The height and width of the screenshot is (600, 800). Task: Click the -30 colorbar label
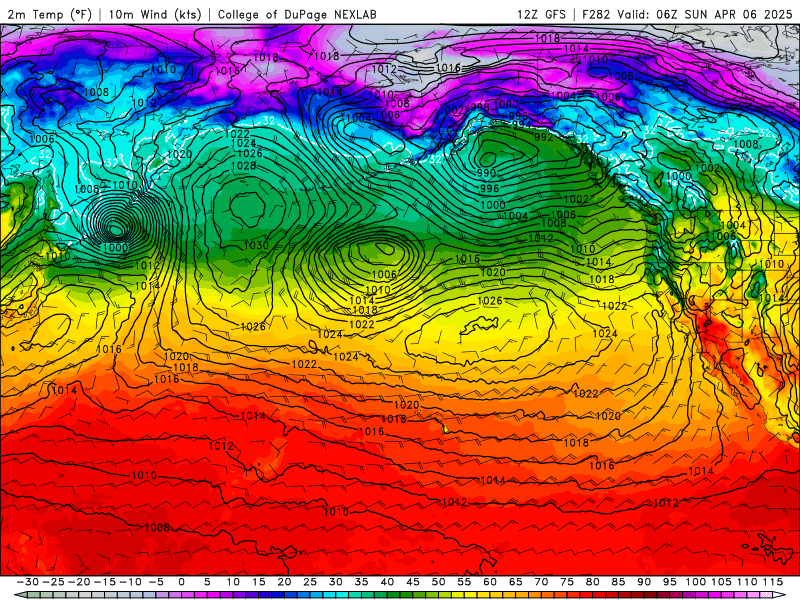tap(28, 582)
